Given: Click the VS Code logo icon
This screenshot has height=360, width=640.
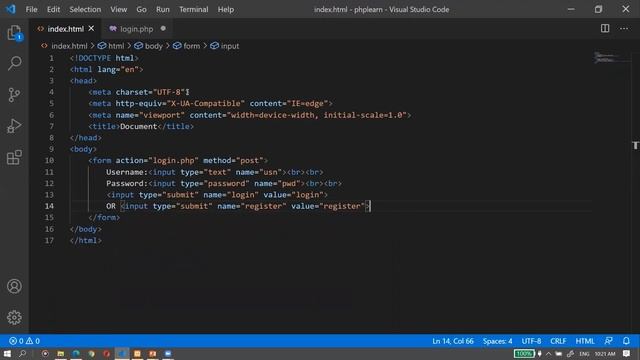Looking at the screenshot, I should (11, 9).
